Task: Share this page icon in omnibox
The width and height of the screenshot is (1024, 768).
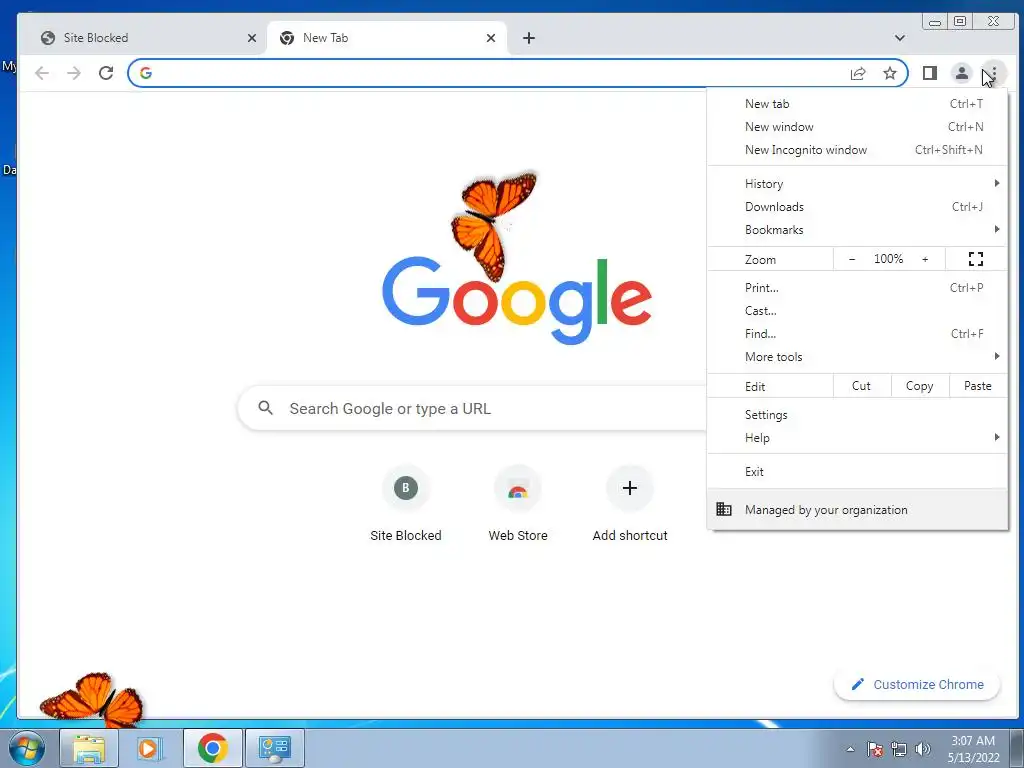Action: [858, 73]
